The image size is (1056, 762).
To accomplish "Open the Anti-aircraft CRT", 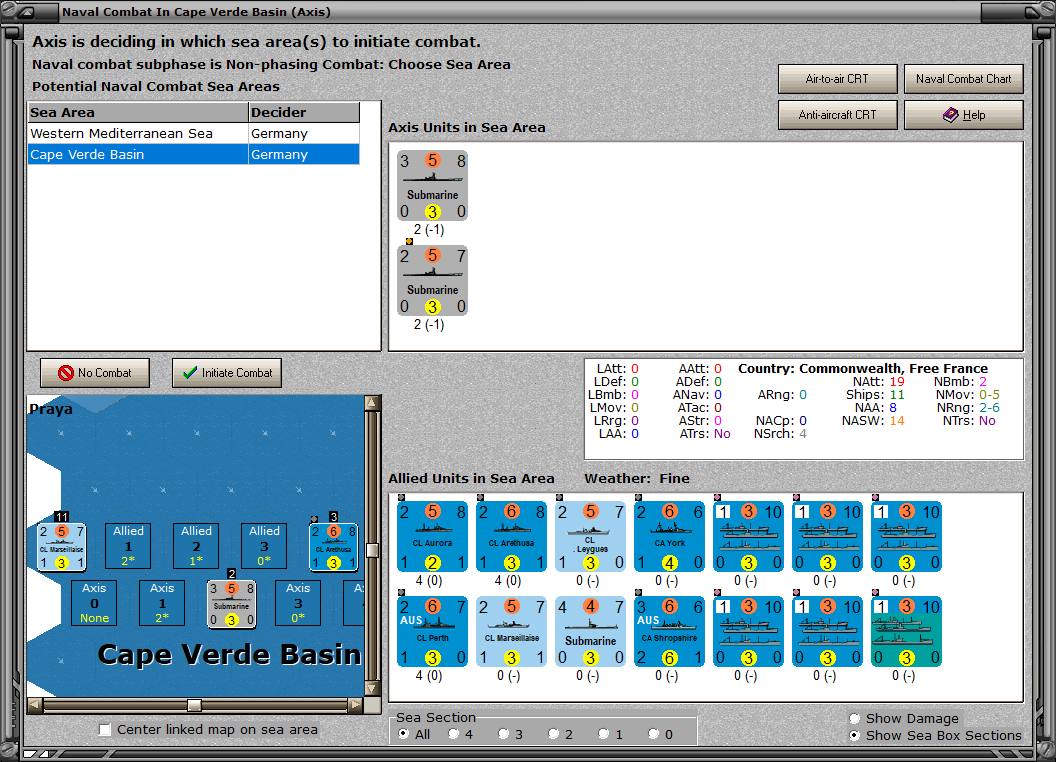I will point(838,115).
